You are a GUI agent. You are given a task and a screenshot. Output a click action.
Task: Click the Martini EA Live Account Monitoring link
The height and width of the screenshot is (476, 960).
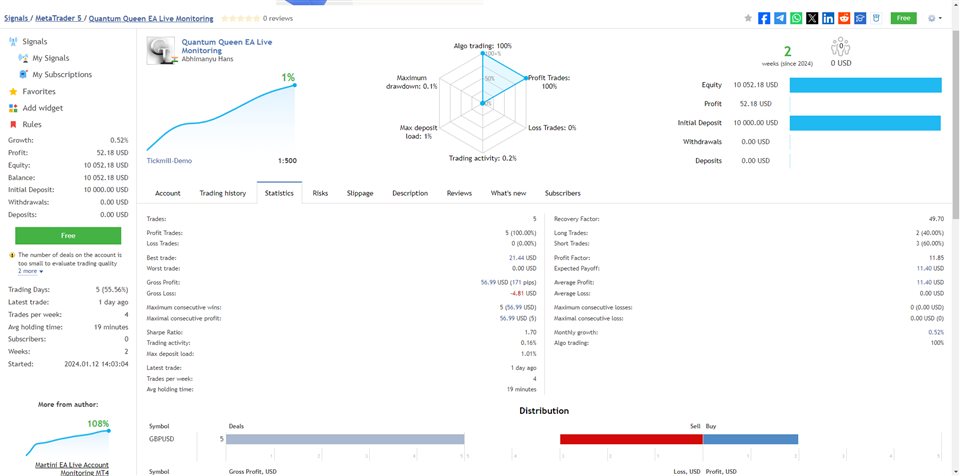click(72, 469)
